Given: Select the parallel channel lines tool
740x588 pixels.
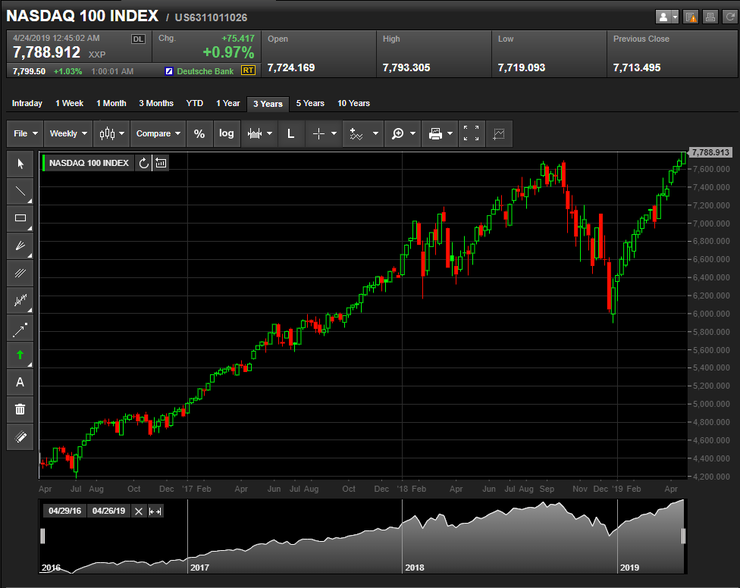Looking at the screenshot, I should pos(20,273).
